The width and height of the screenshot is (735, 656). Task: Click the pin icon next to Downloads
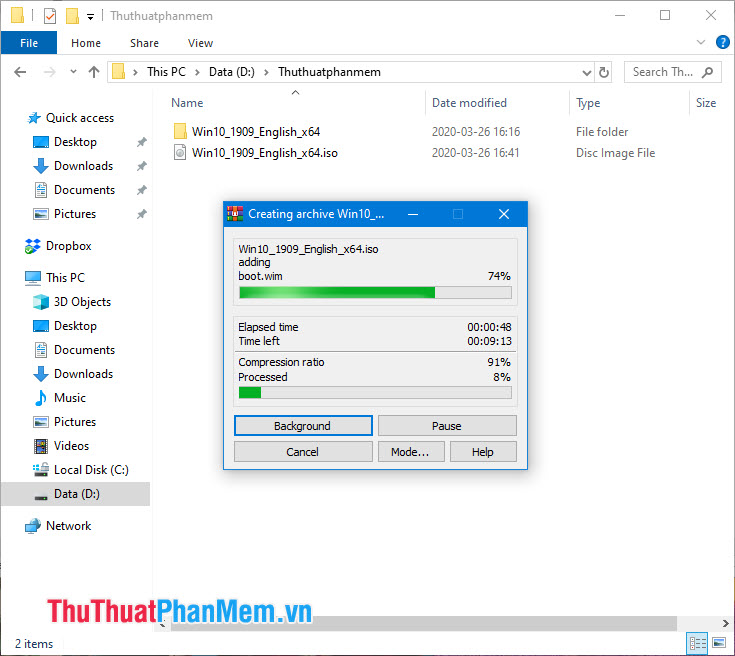coord(142,166)
